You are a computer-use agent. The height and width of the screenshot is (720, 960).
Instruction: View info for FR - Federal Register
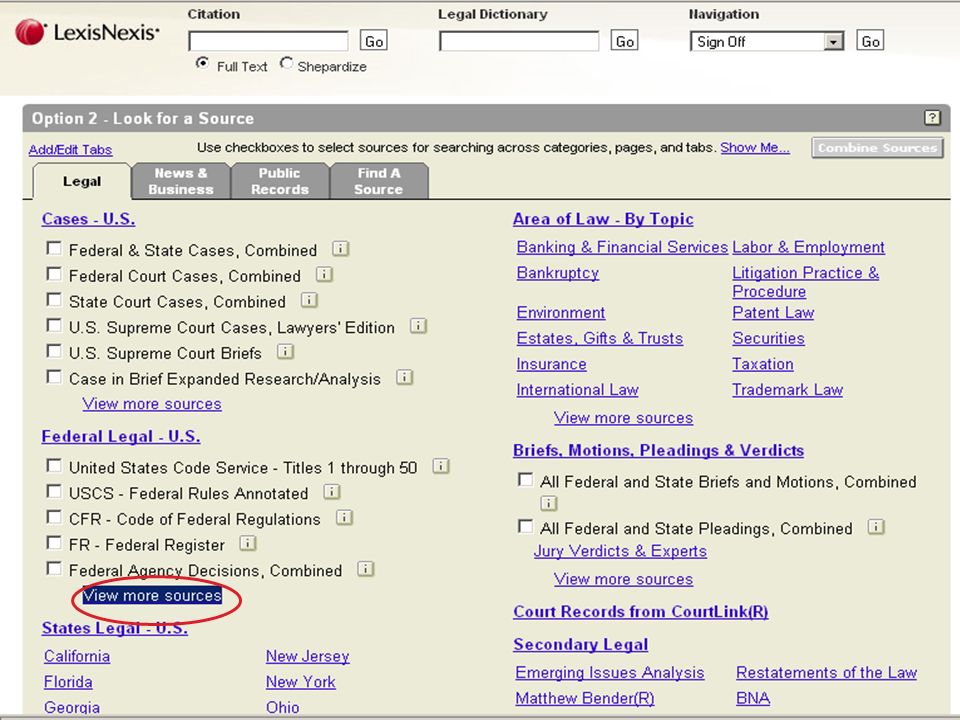[248, 543]
